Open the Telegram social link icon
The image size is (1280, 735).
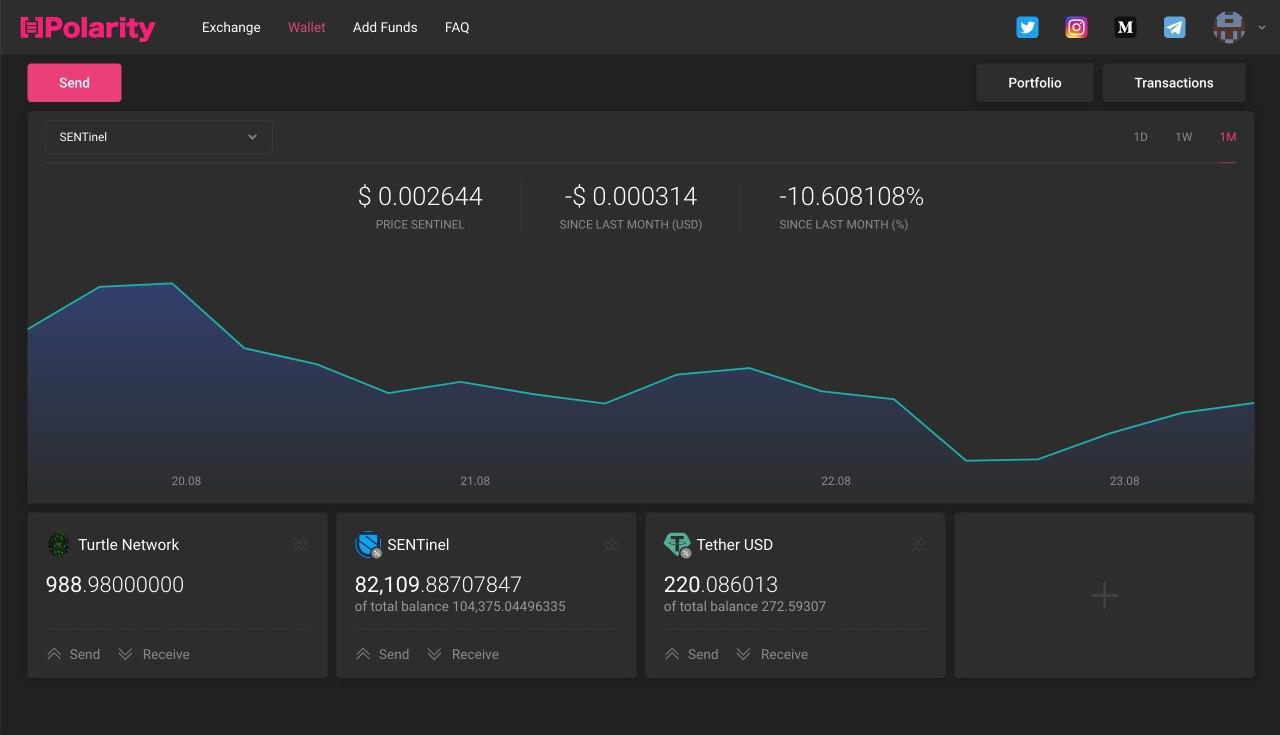tap(1174, 28)
